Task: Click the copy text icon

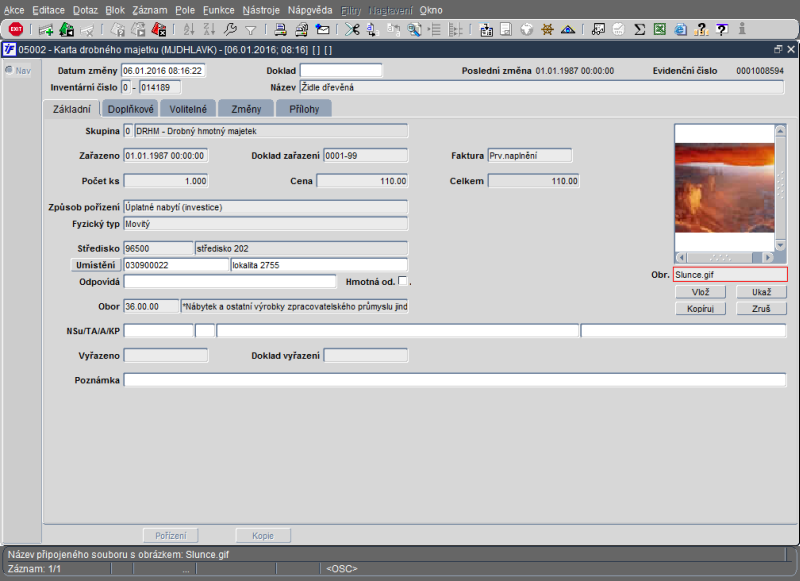Action: (x=372, y=30)
